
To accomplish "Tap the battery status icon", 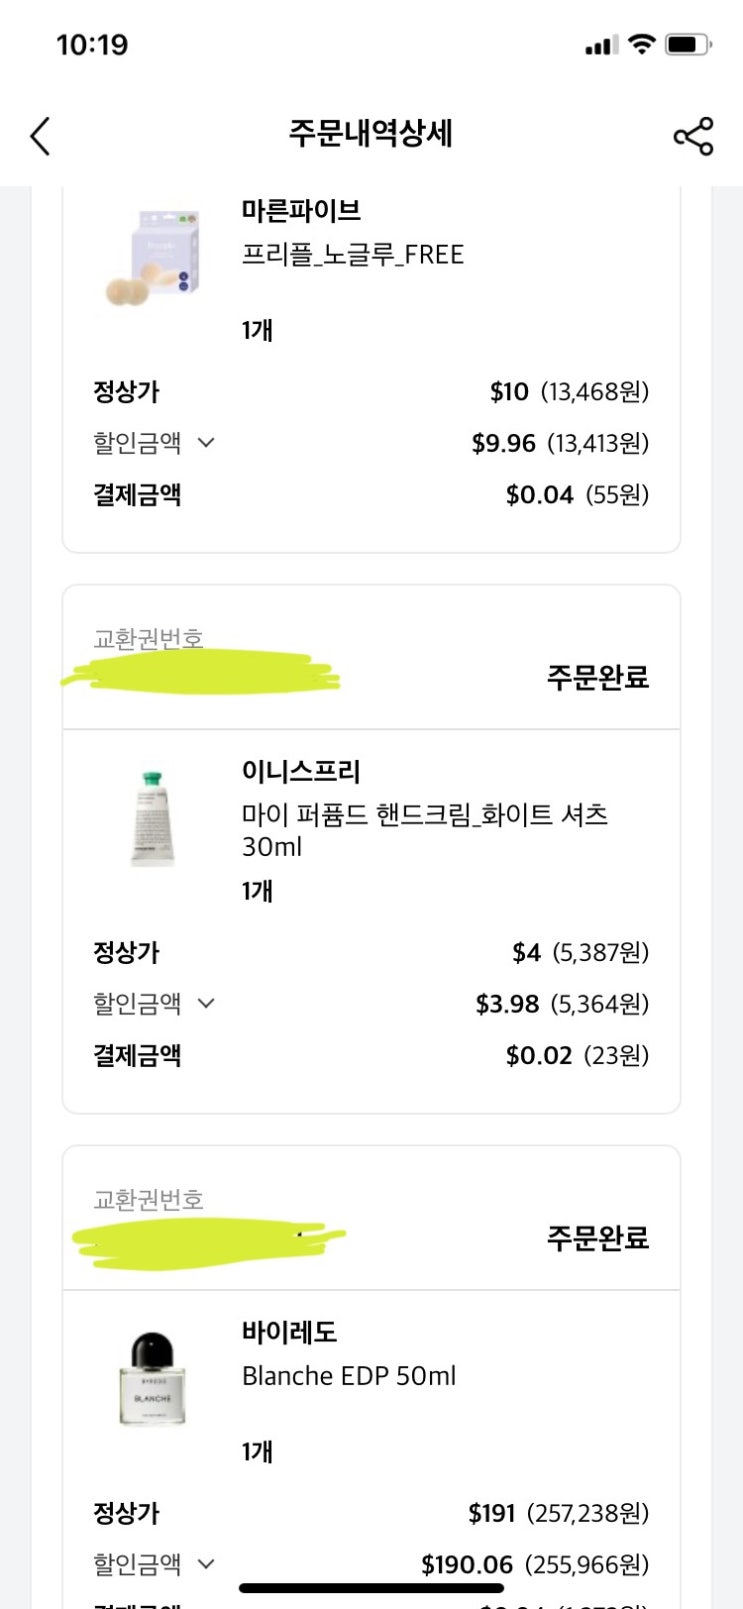I will (688, 44).
